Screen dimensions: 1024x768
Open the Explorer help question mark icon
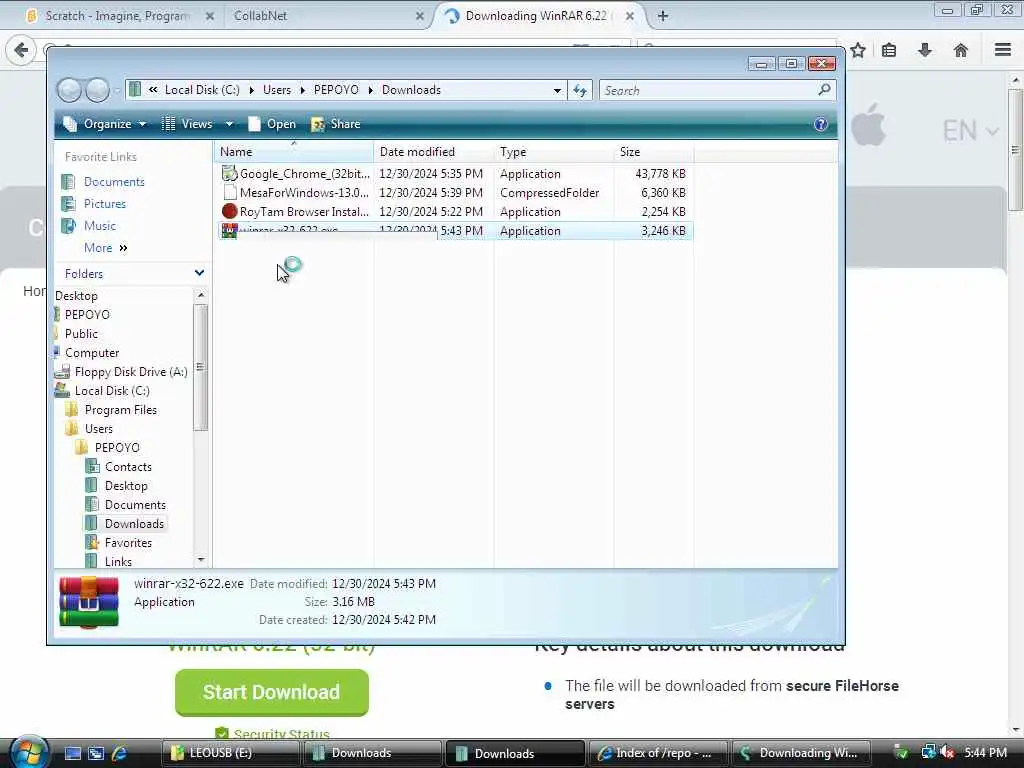tap(821, 124)
